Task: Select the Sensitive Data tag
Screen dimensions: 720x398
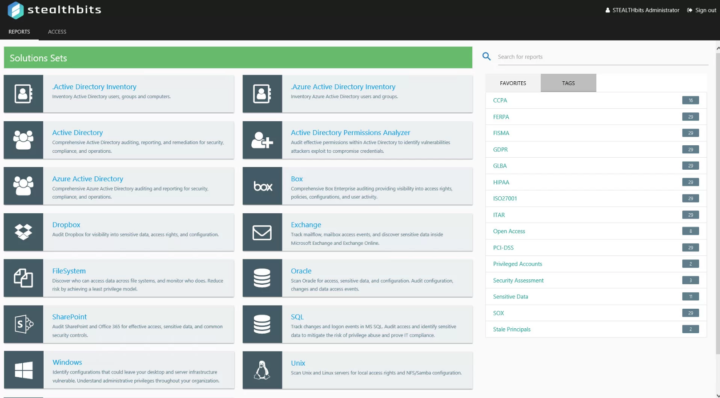Action: [510, 297]
